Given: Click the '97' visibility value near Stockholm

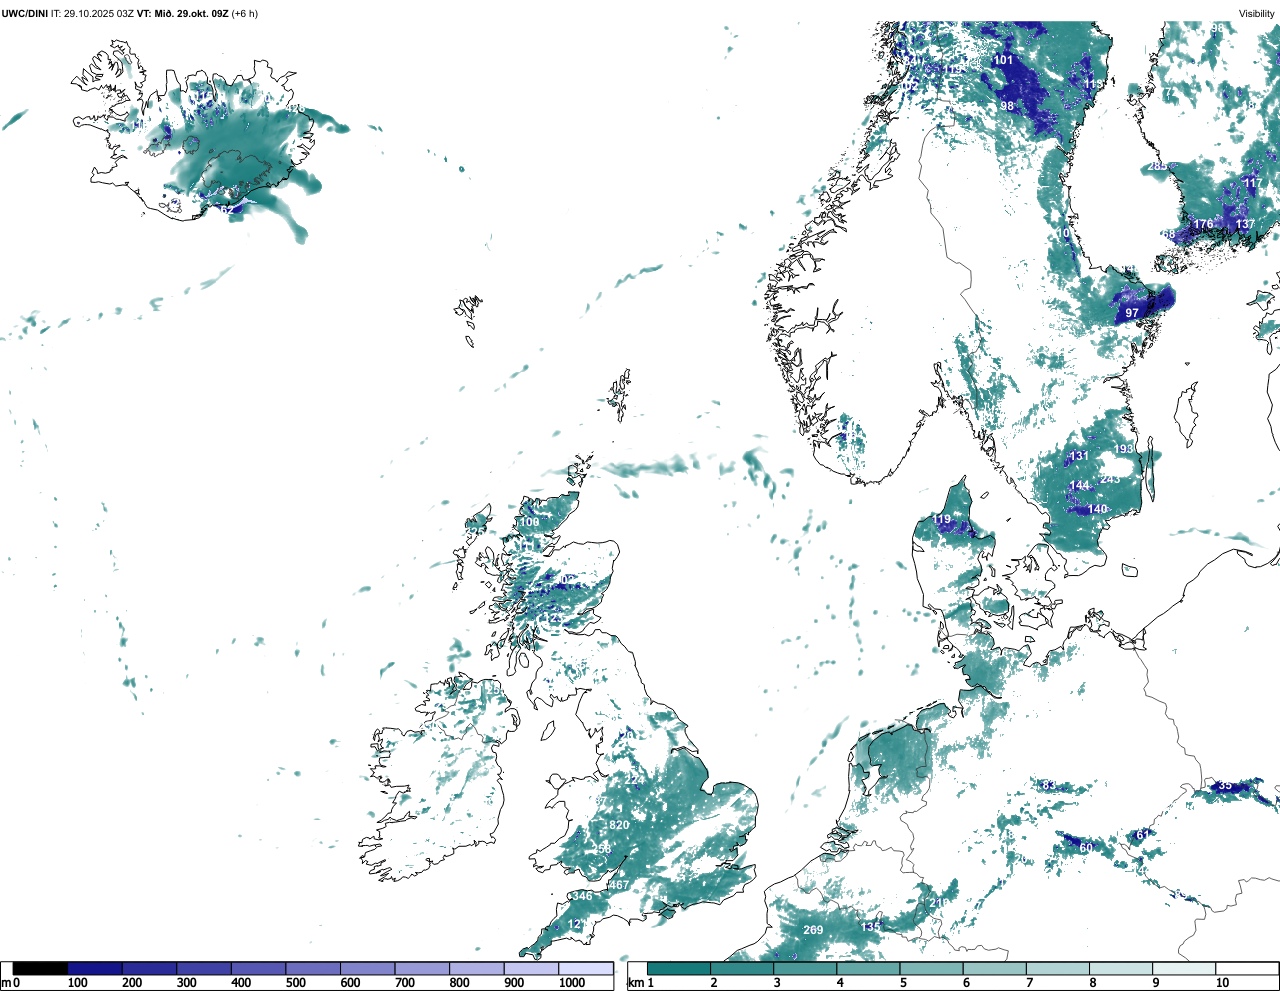Looking at the screenshot, I should coord(1132,313).
